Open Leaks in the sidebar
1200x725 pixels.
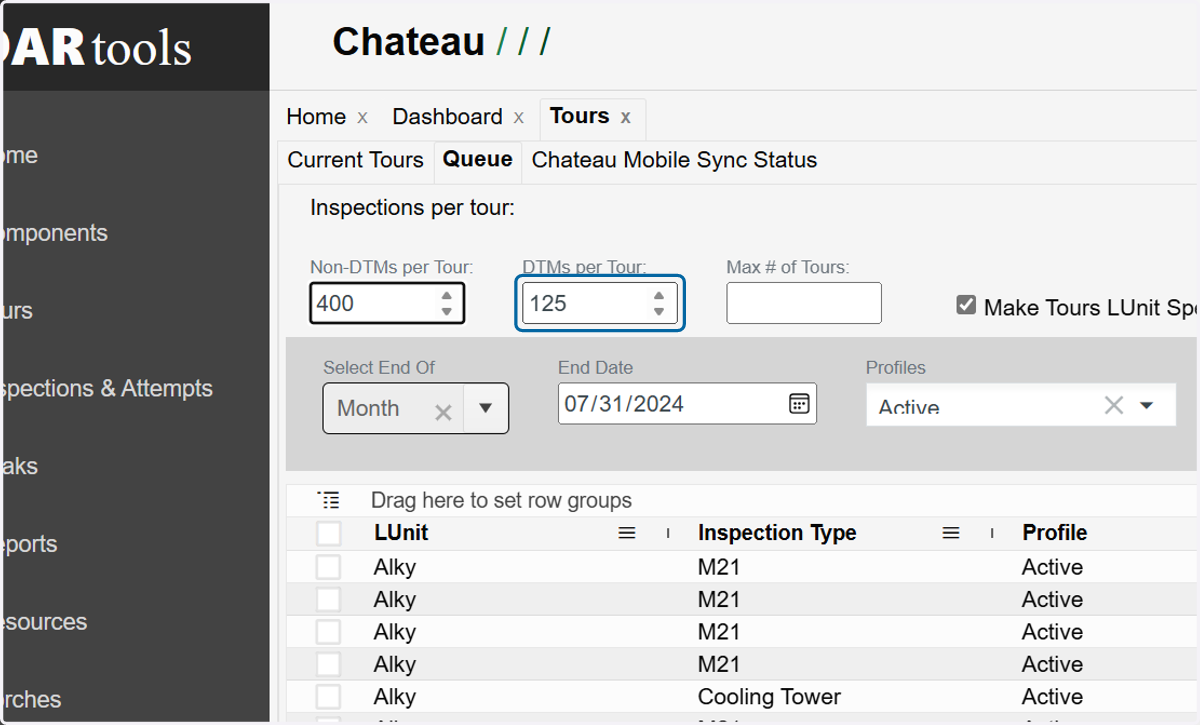(x=22, y=466)
